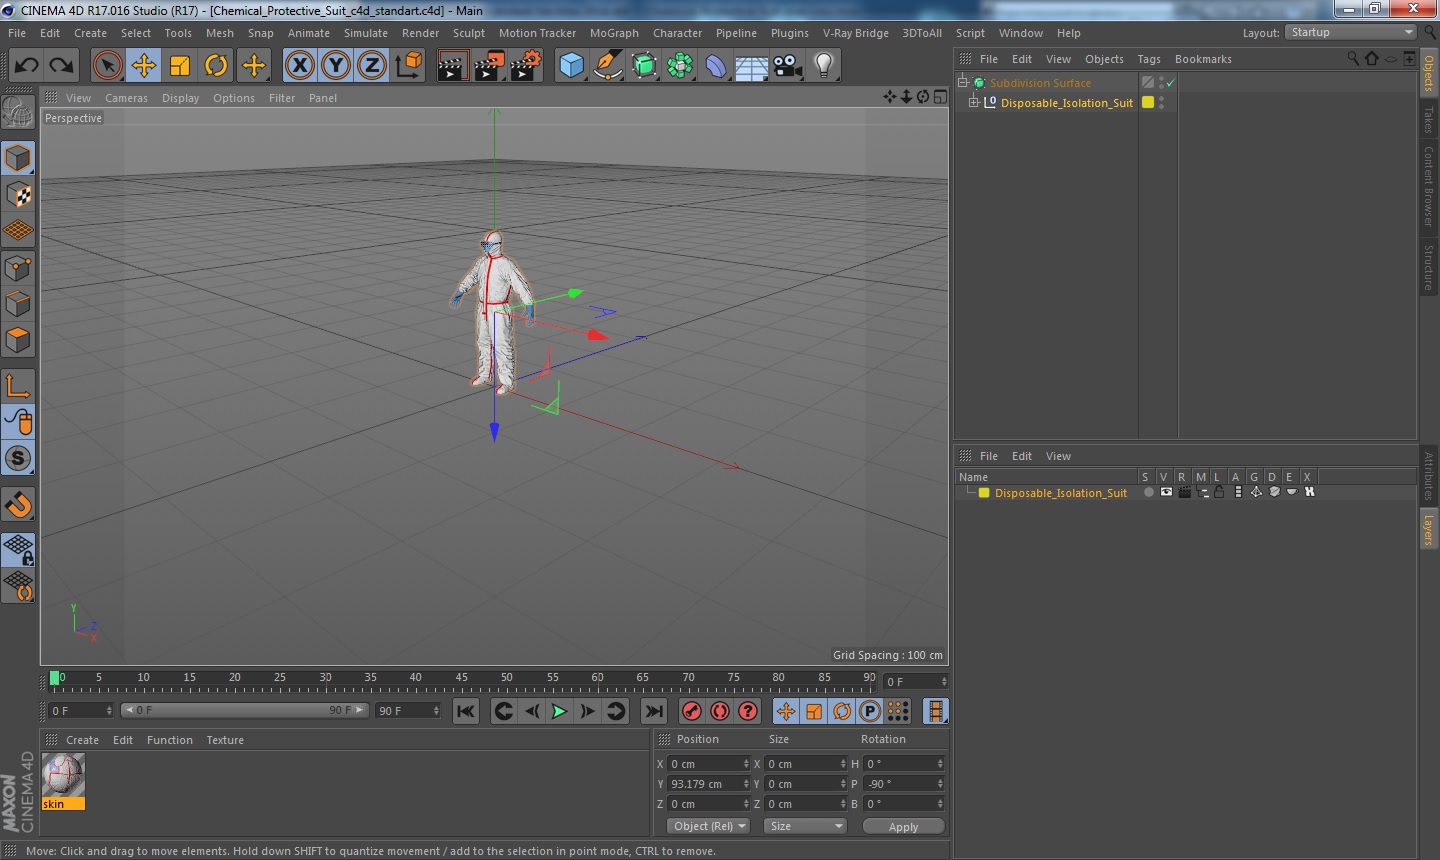Image resolution: width=1440 pixels, height=860 pixels.
Task: Click yellow layer swatch of Disposable_Isolation_Suit object
Action: pos(1148,102)
